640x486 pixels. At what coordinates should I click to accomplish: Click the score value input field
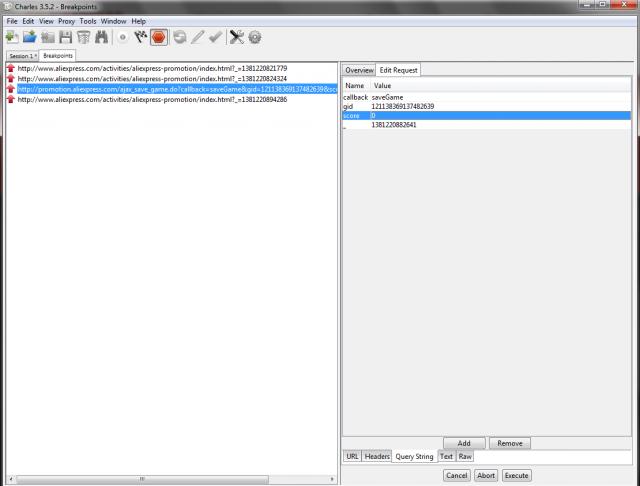coord(500,115)
